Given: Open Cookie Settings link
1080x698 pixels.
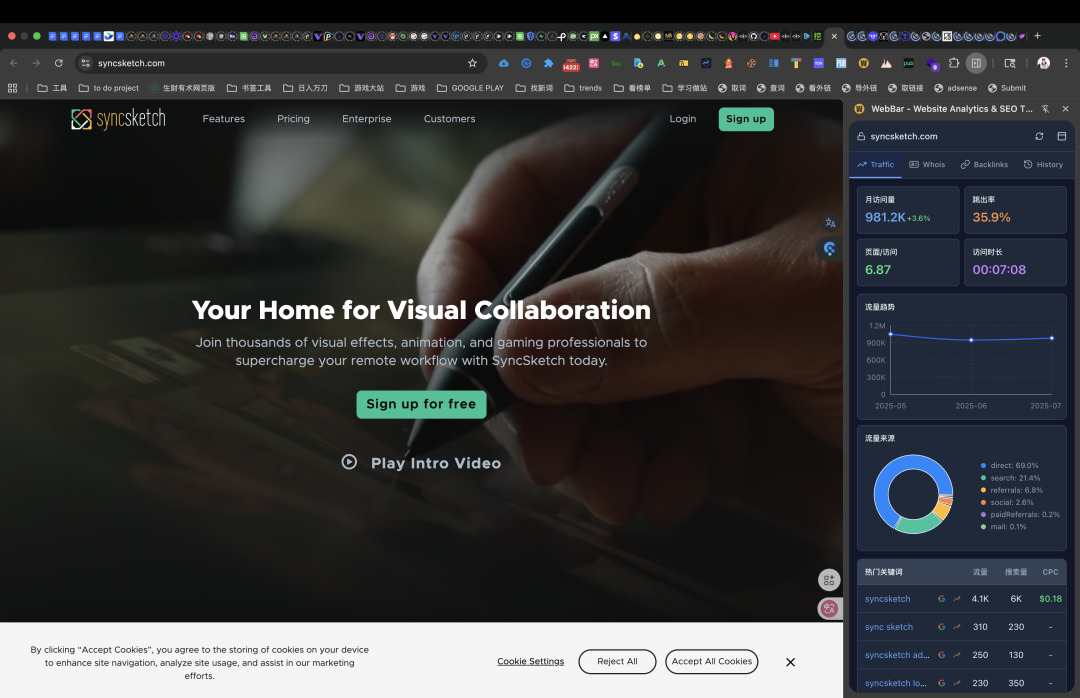Looking at the screenshot, I should [x=530, y=661].
